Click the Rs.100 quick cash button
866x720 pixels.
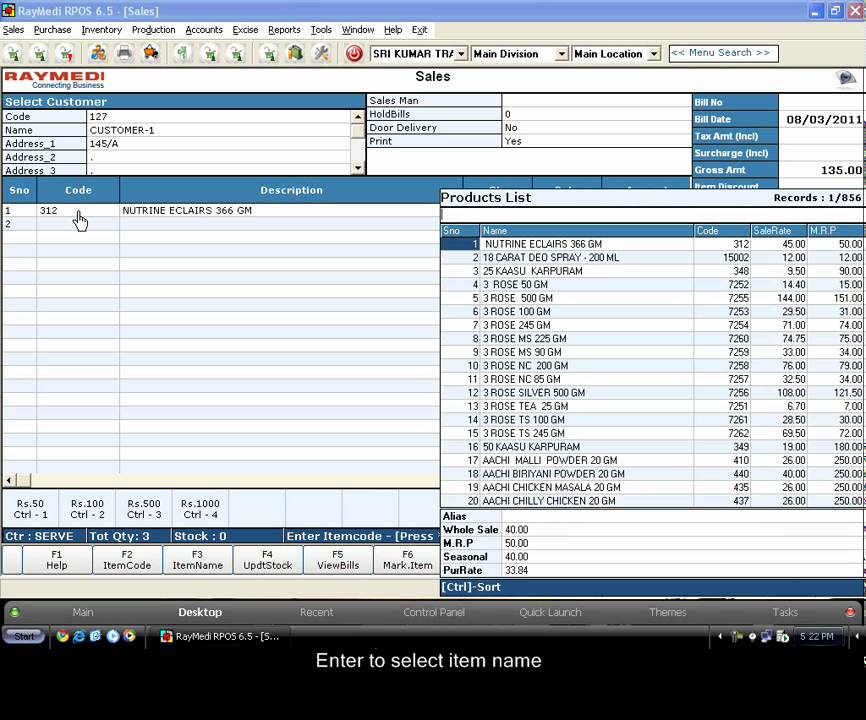click(x=87, y=509)
